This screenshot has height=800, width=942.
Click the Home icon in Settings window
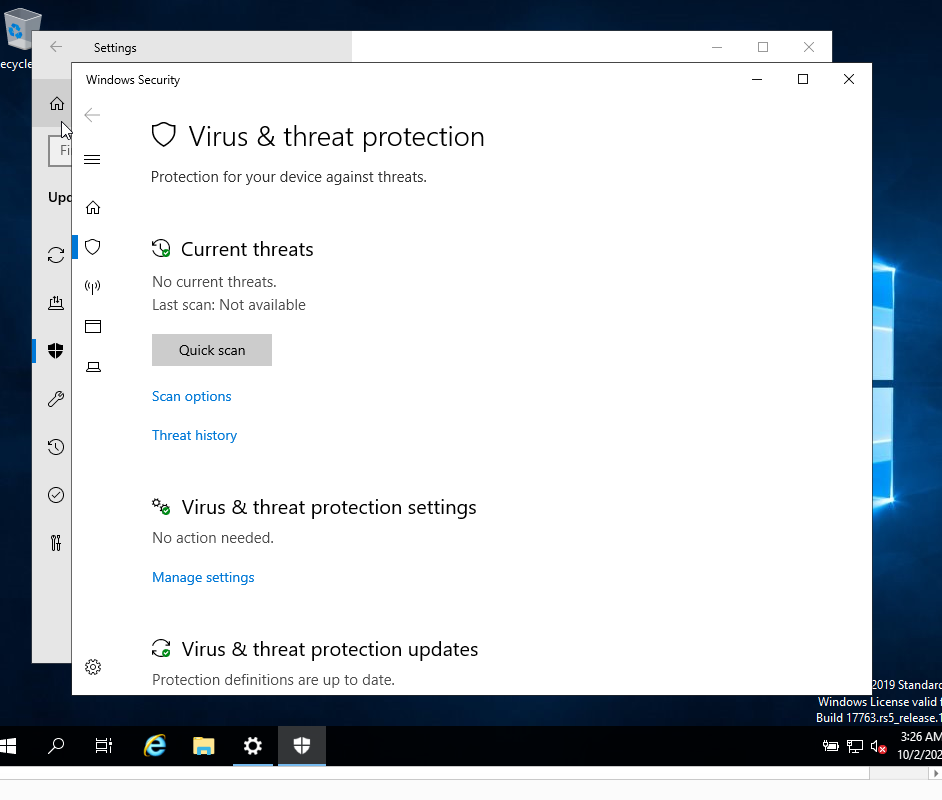pyautogui.click(x=56, y=104)
